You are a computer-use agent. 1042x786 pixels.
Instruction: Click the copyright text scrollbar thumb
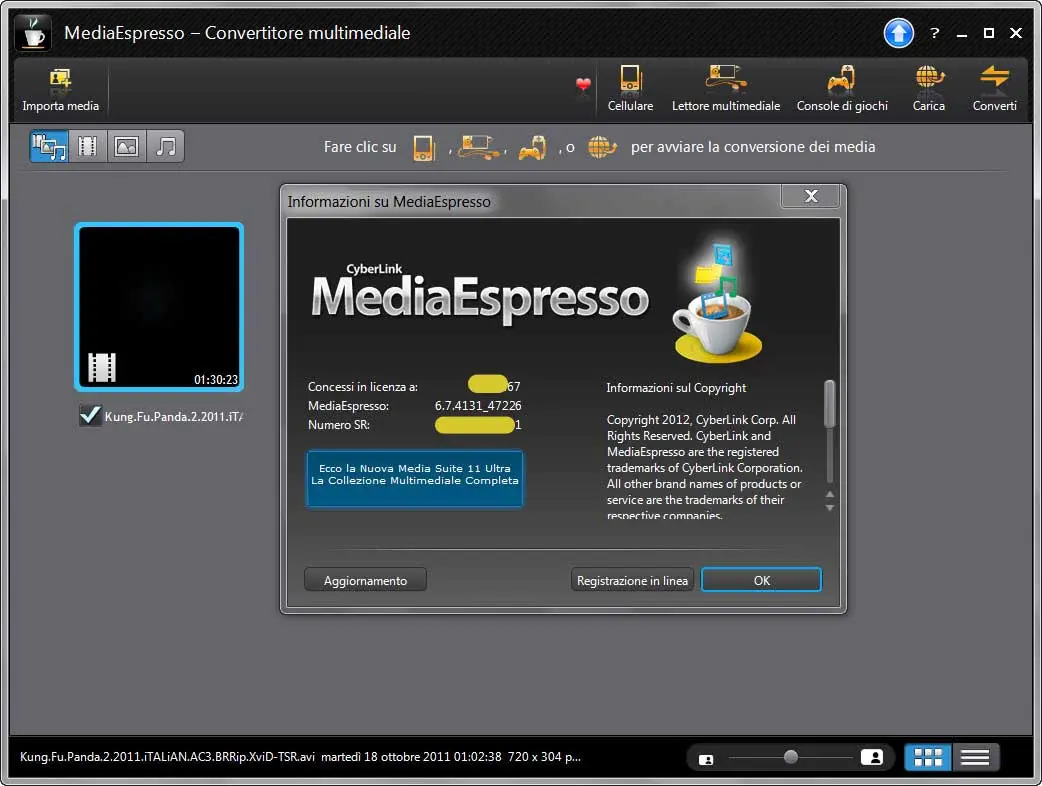click(829, 403)
